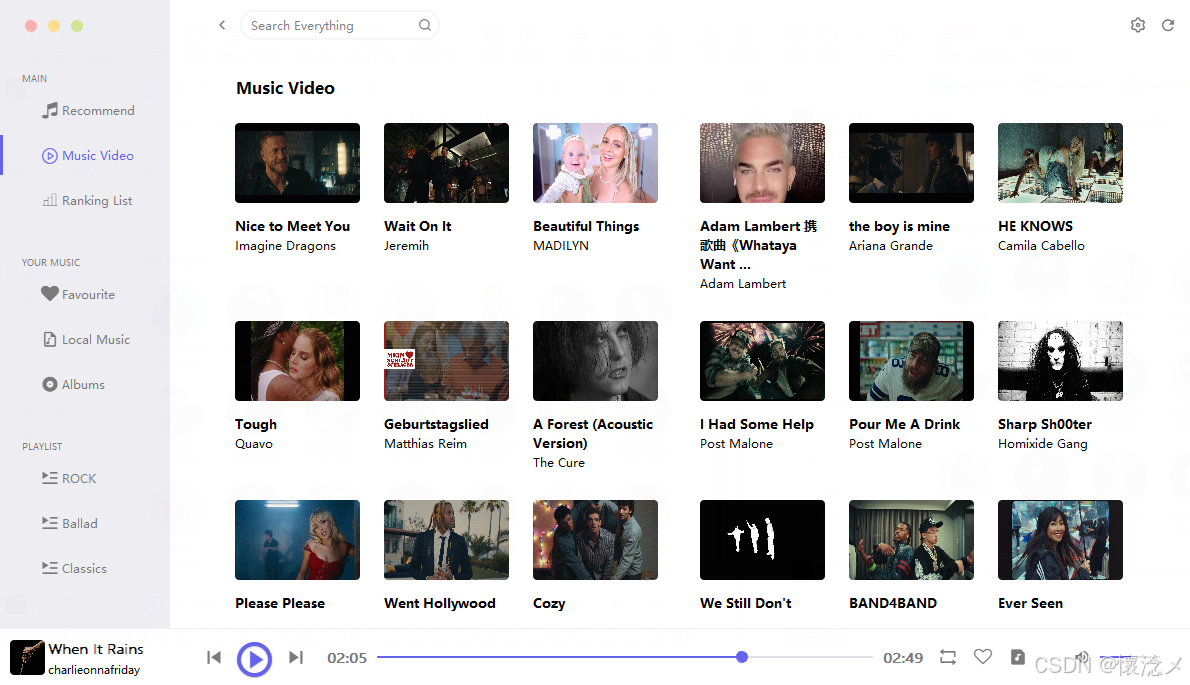Screen dimensions: 1190x685
Task: Open Ever Seen video thumbnail
Action: (1060, 540)
